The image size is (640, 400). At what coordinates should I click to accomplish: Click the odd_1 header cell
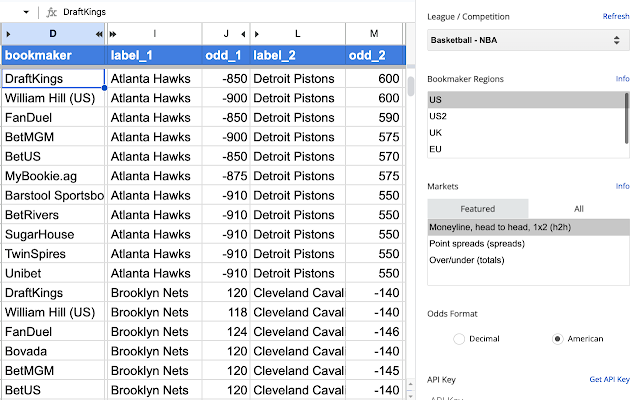pyautogui.click(x=226, y=55)
